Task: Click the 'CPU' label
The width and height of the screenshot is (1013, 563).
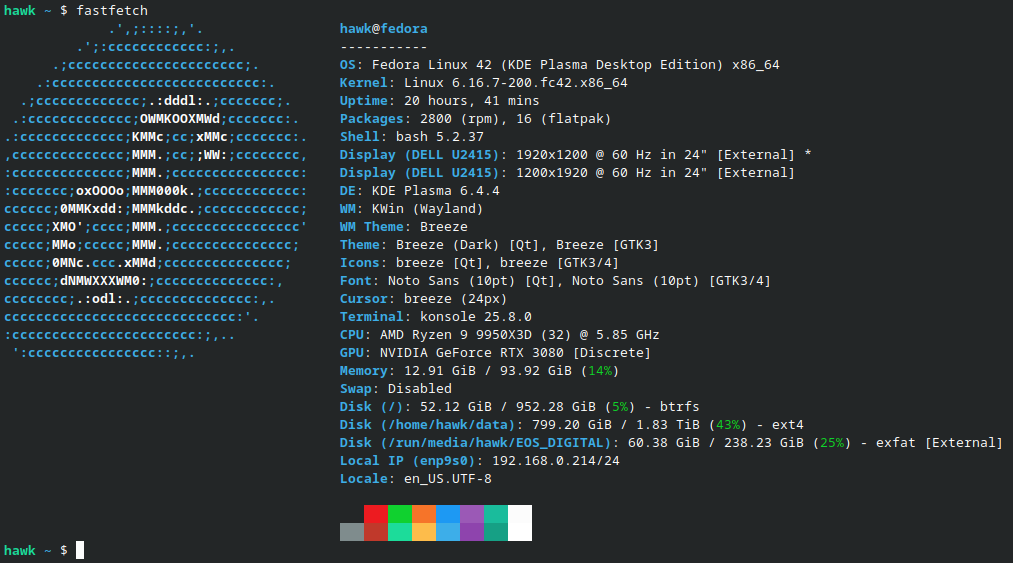Action: point(351,335)
